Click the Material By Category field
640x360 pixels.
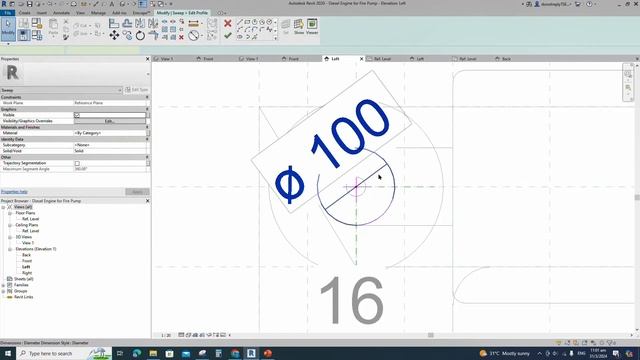pyautogui.click(x=110, y=133)
